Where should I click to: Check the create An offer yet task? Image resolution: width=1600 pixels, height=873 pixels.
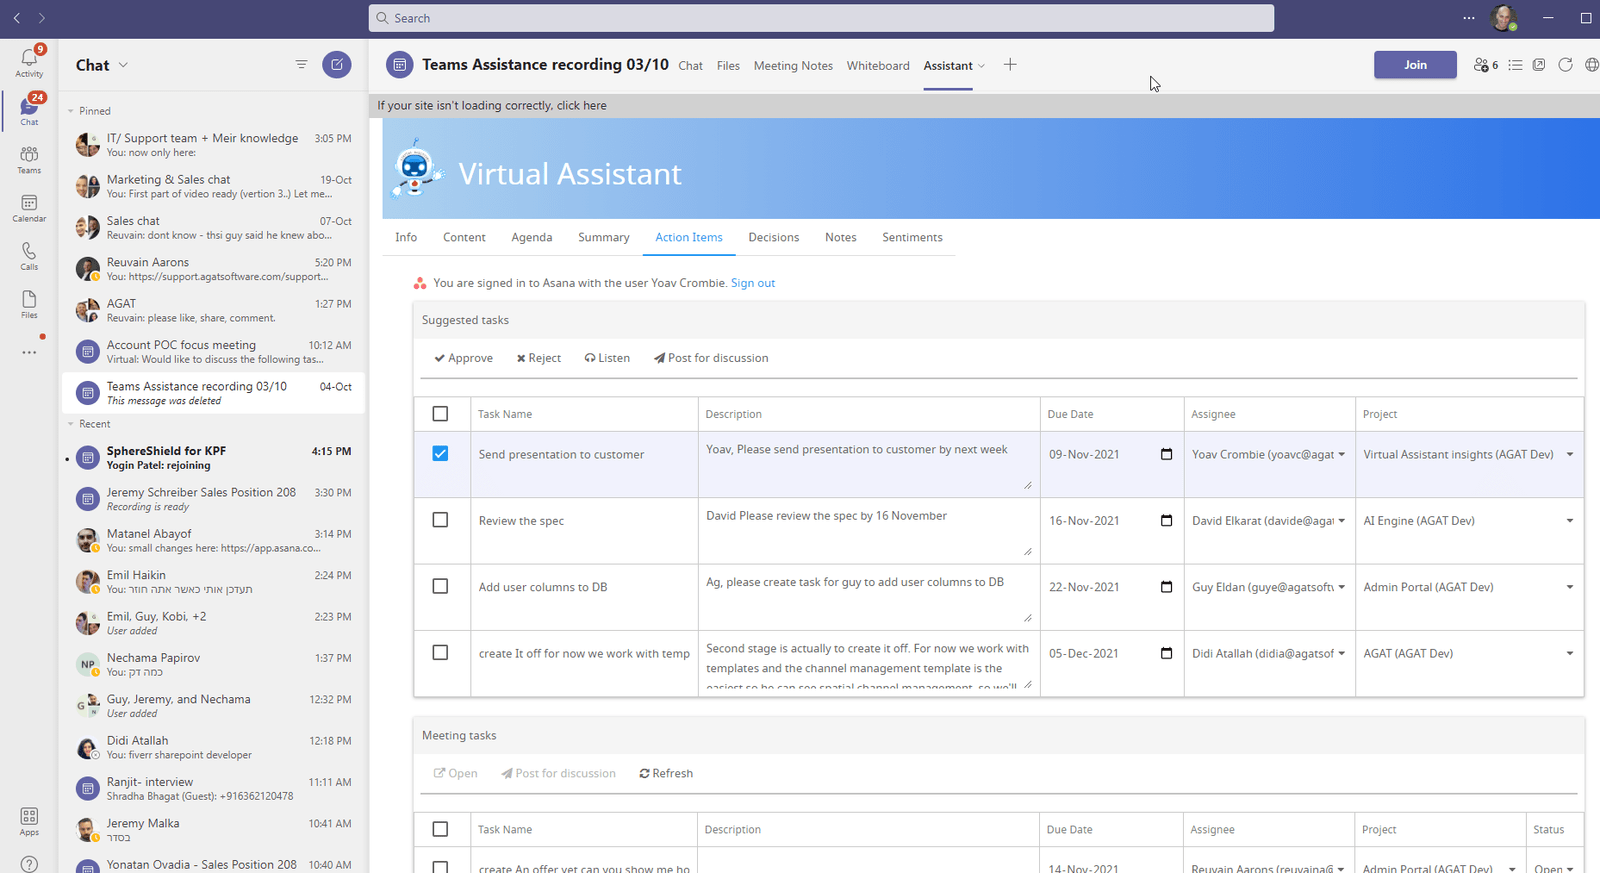[x=440, y=867]
